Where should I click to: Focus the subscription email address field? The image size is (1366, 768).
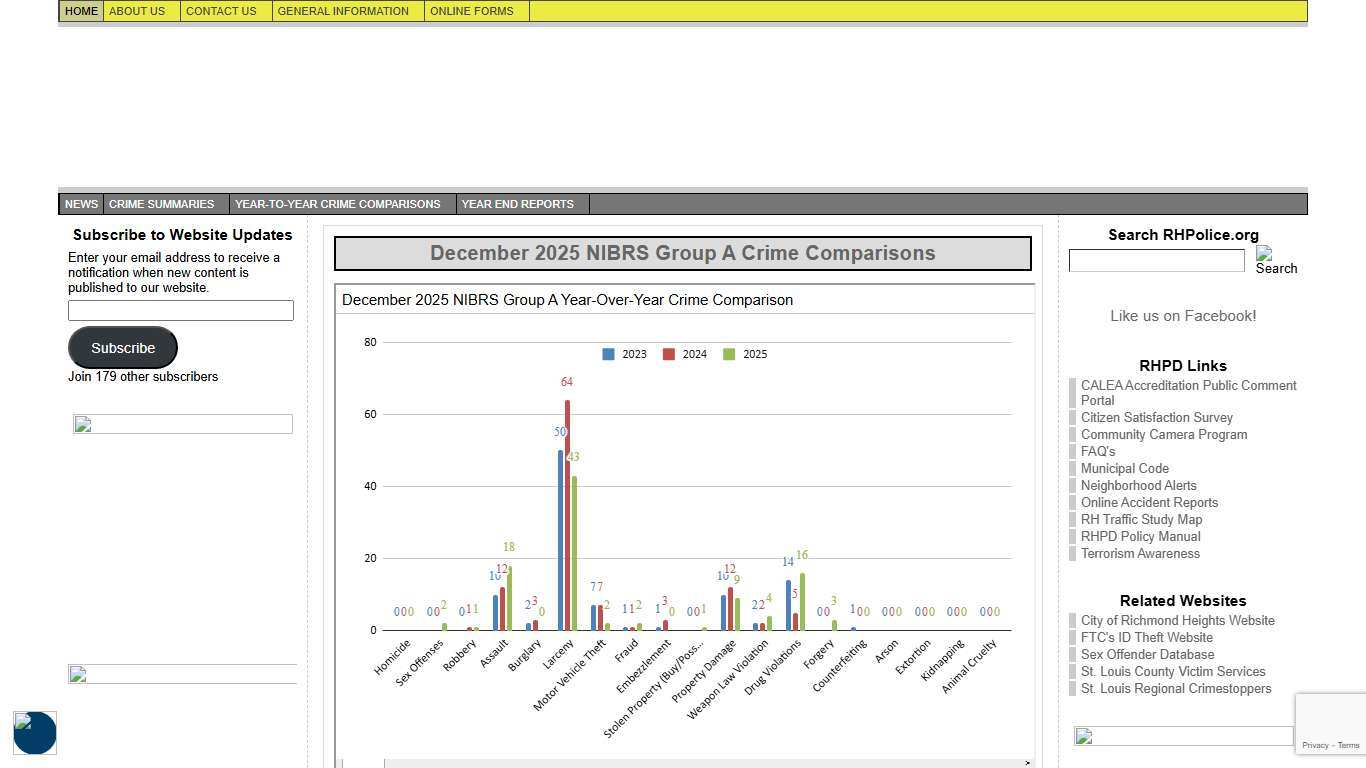point(181,311)
